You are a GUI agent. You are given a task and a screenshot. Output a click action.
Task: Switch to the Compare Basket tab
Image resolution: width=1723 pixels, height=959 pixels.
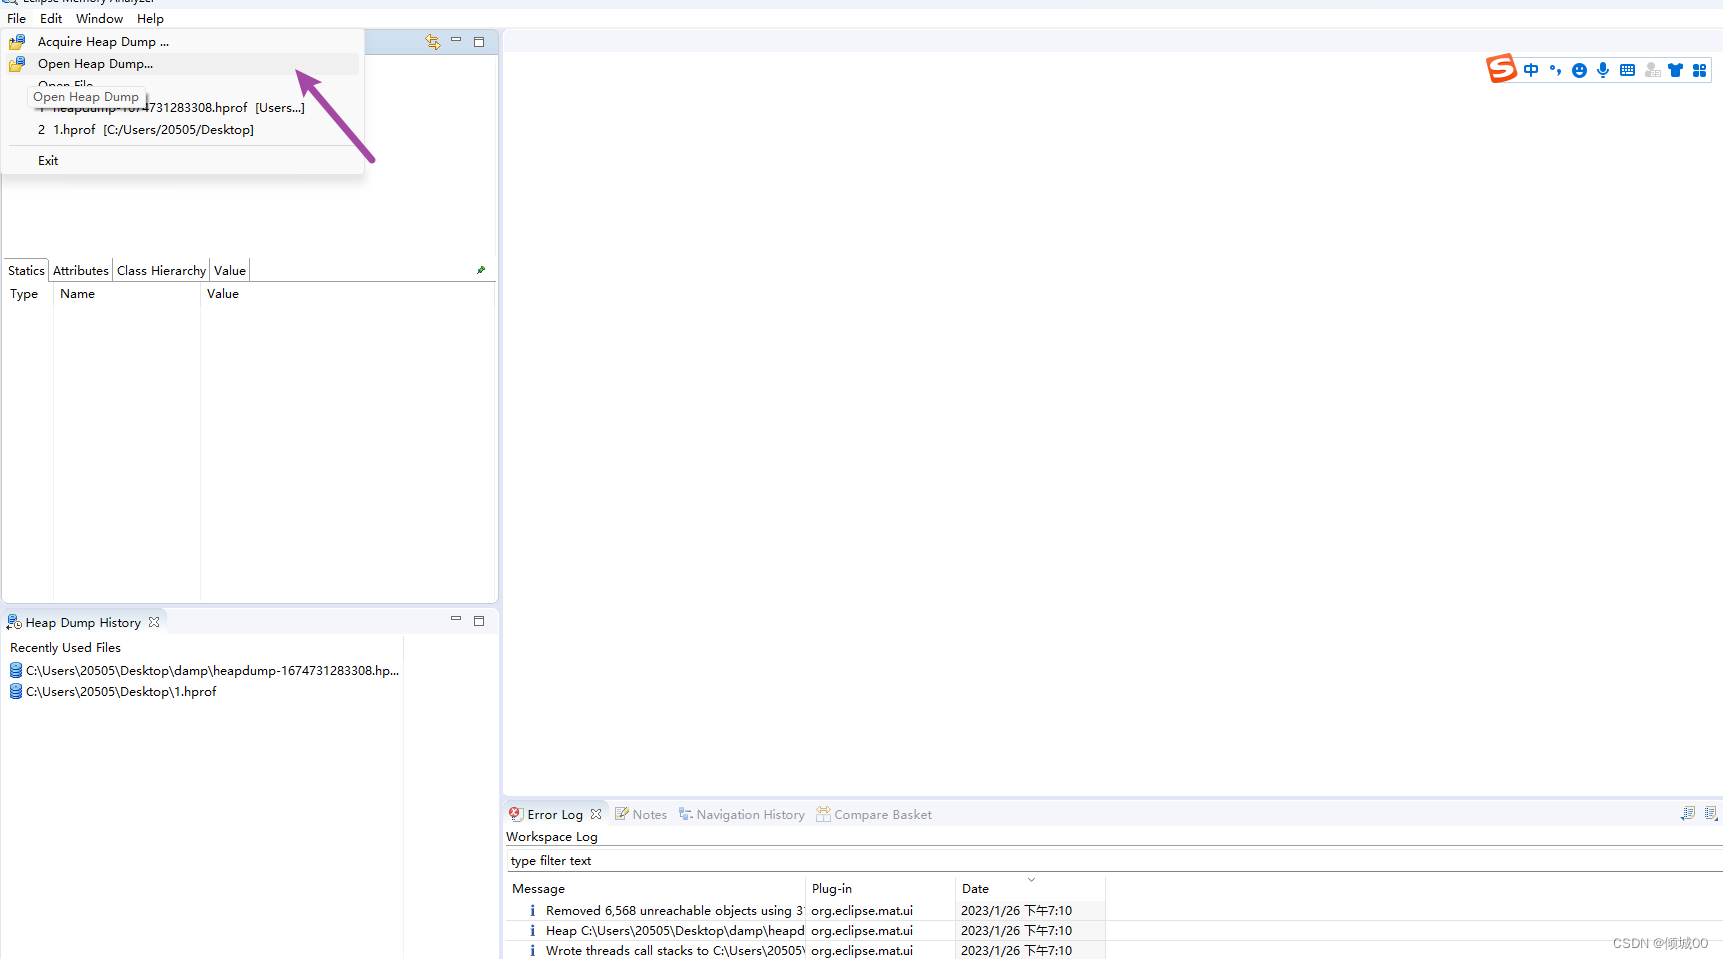[x=874, y=815]
